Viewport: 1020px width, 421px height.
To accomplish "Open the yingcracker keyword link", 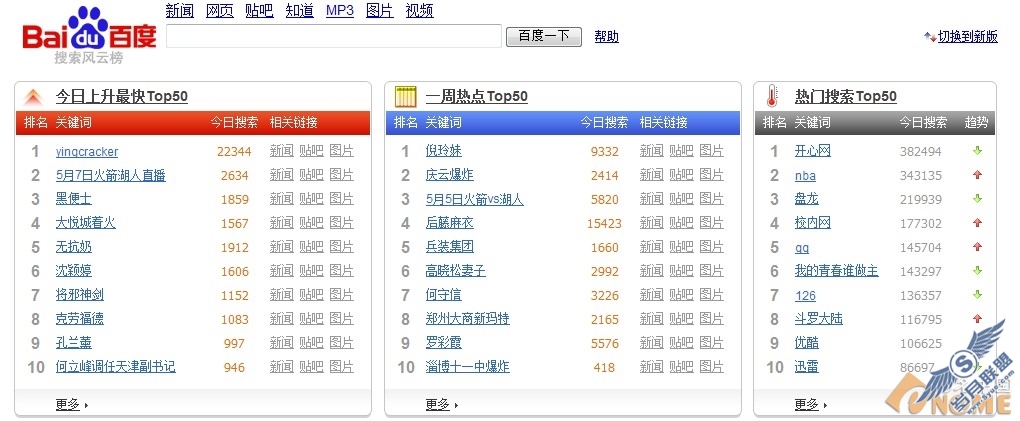I will pyautogui.click(x=87, y=152).
